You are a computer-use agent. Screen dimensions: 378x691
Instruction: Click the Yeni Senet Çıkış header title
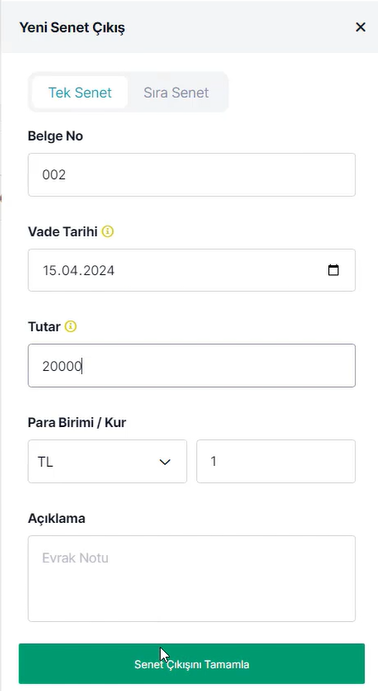(x=72, y=27)
